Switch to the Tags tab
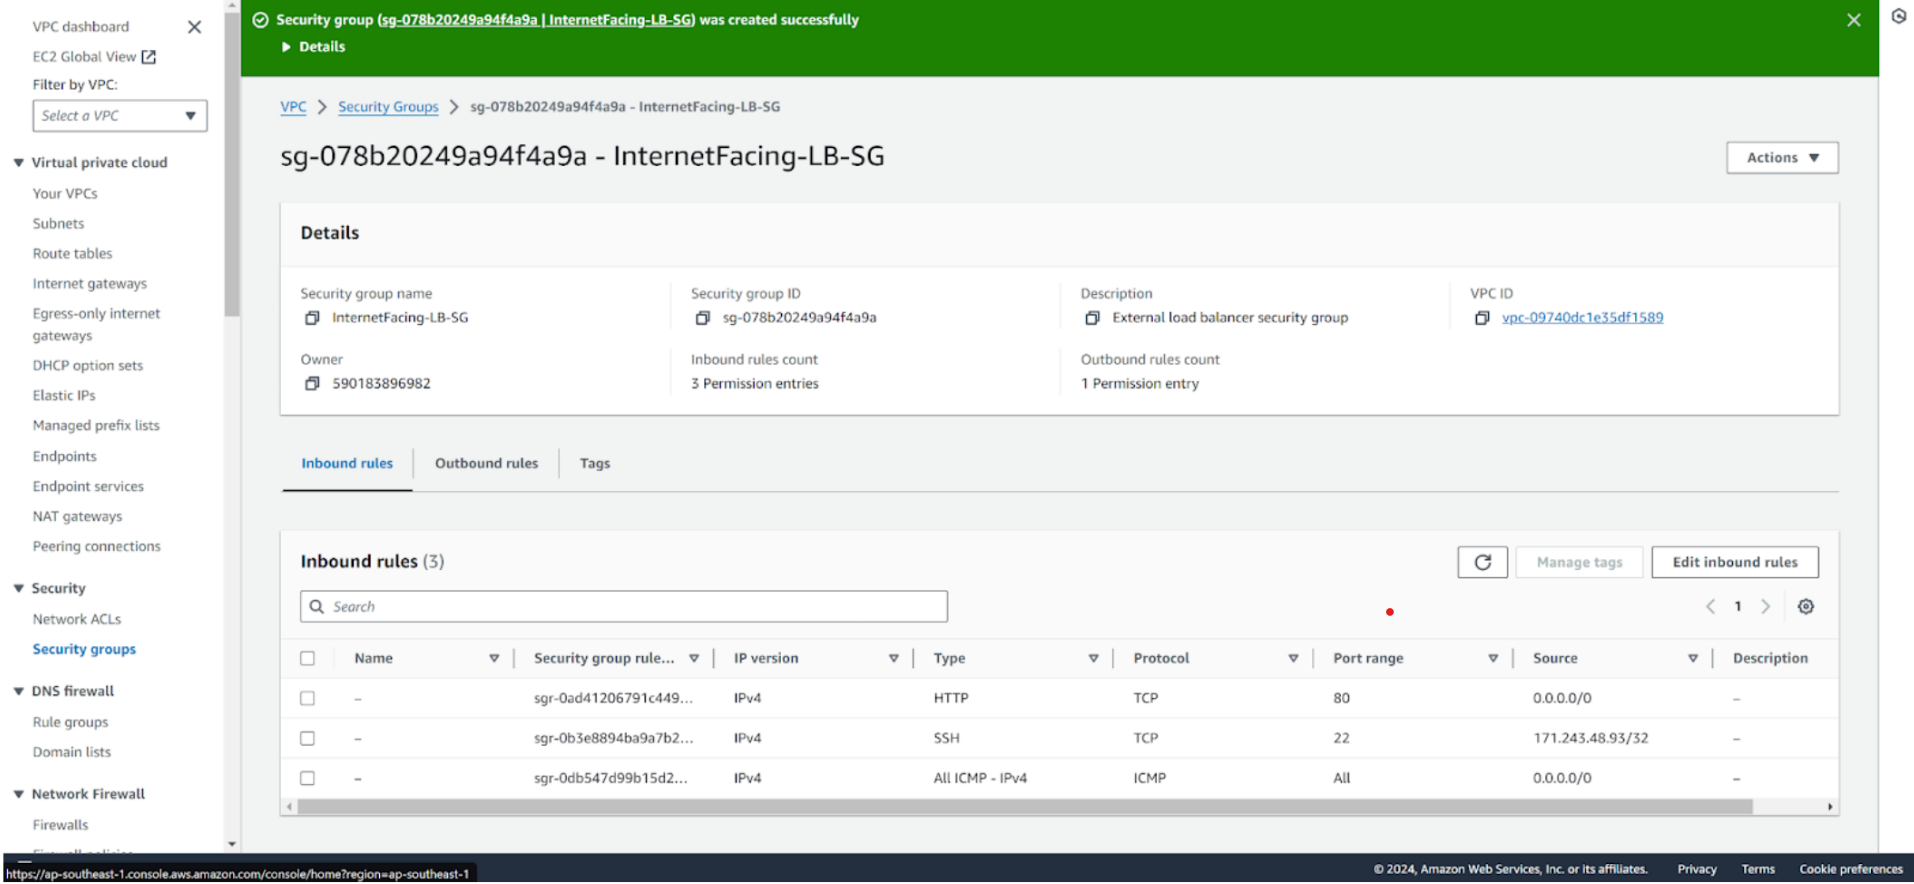 (x=595, y=464)
